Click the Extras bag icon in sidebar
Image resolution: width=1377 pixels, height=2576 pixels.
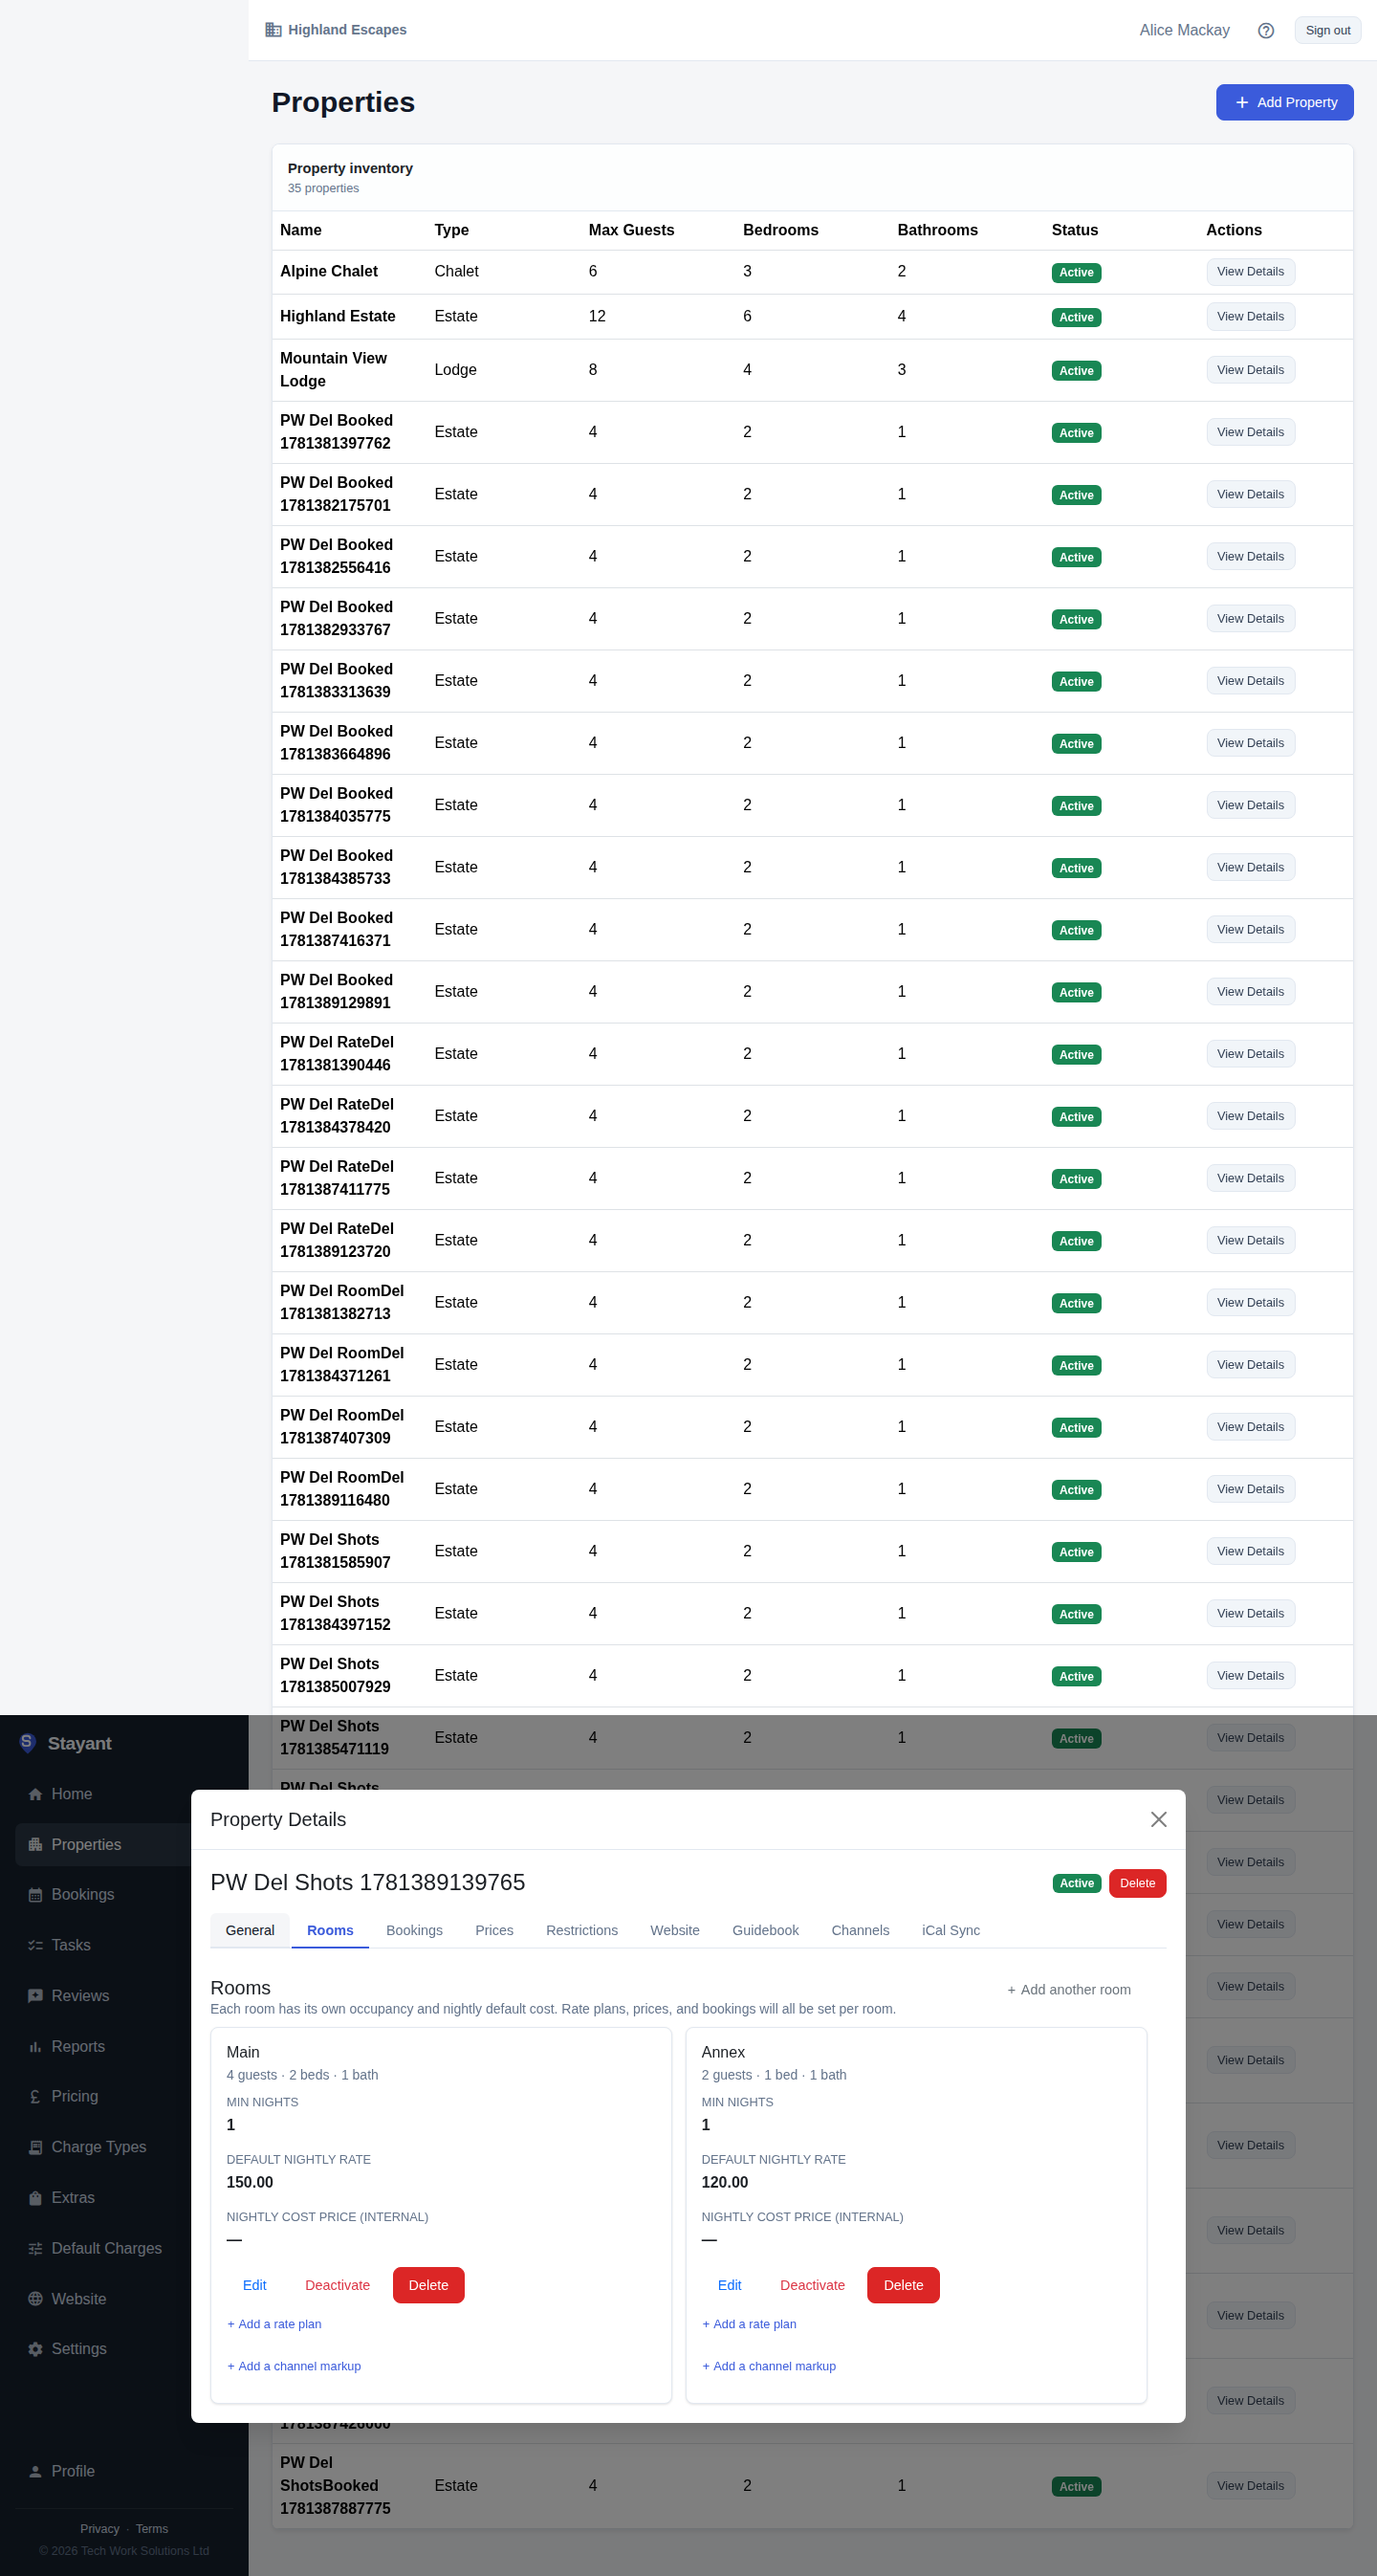(x=35, y=2198)
